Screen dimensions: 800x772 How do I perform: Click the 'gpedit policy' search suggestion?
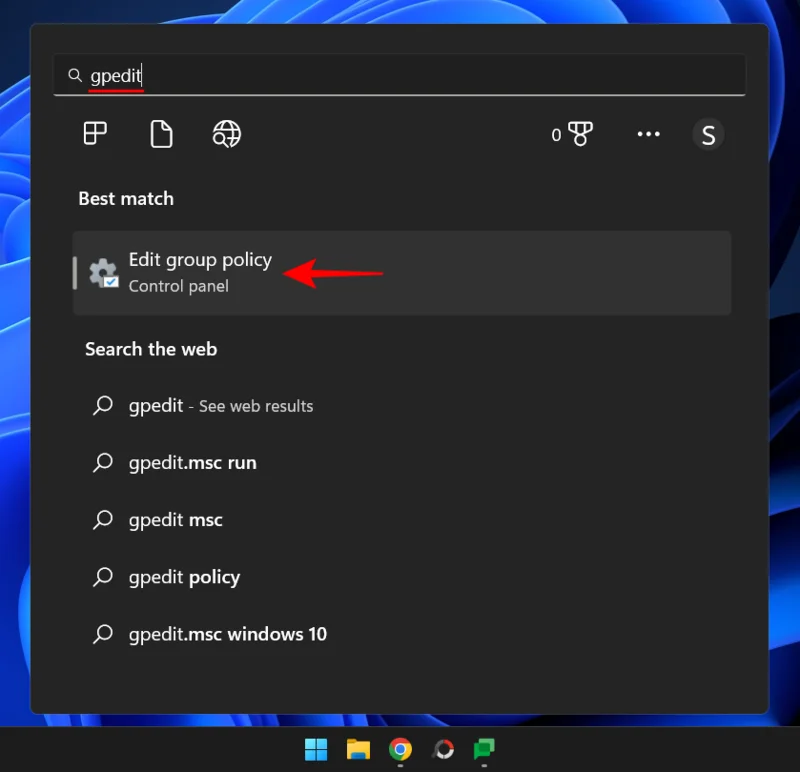(185, 576)
